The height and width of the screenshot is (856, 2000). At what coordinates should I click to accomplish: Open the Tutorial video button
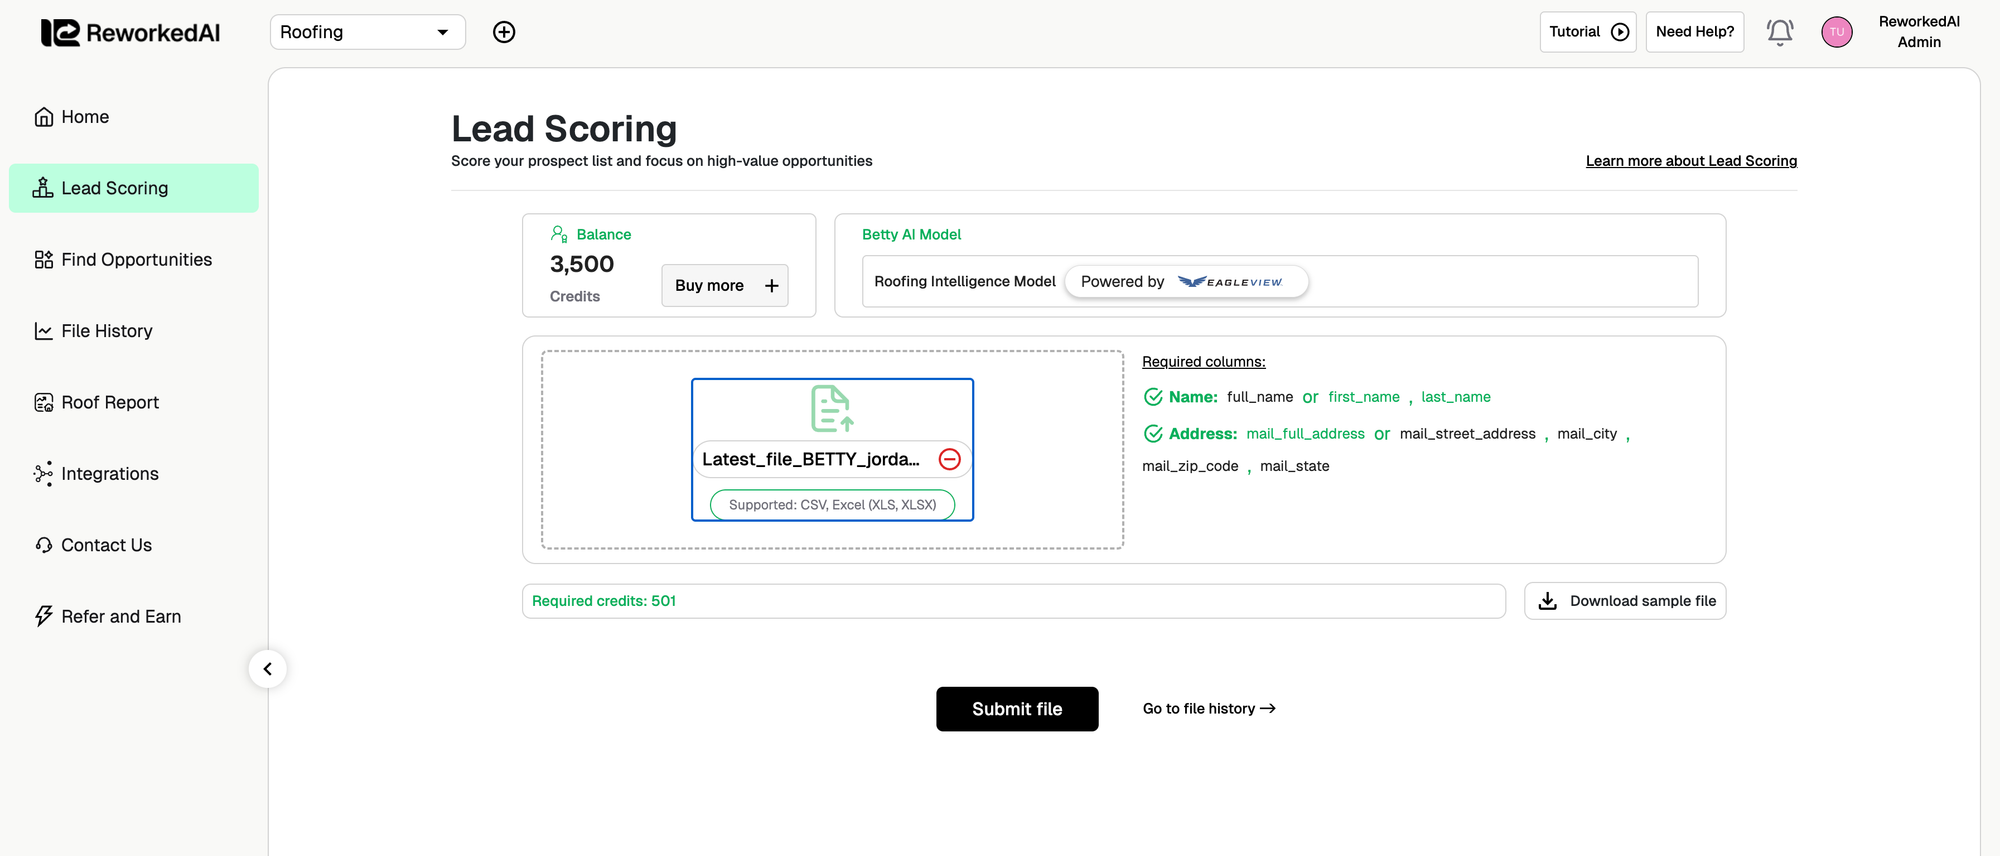pos(1587,32)
